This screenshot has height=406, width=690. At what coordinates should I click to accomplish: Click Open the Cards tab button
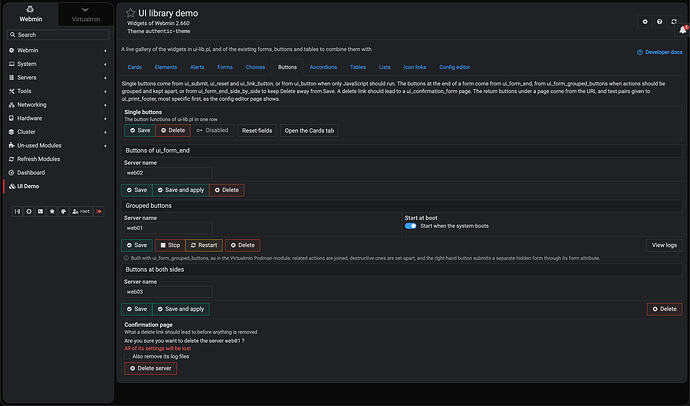[x=309, y=131]
